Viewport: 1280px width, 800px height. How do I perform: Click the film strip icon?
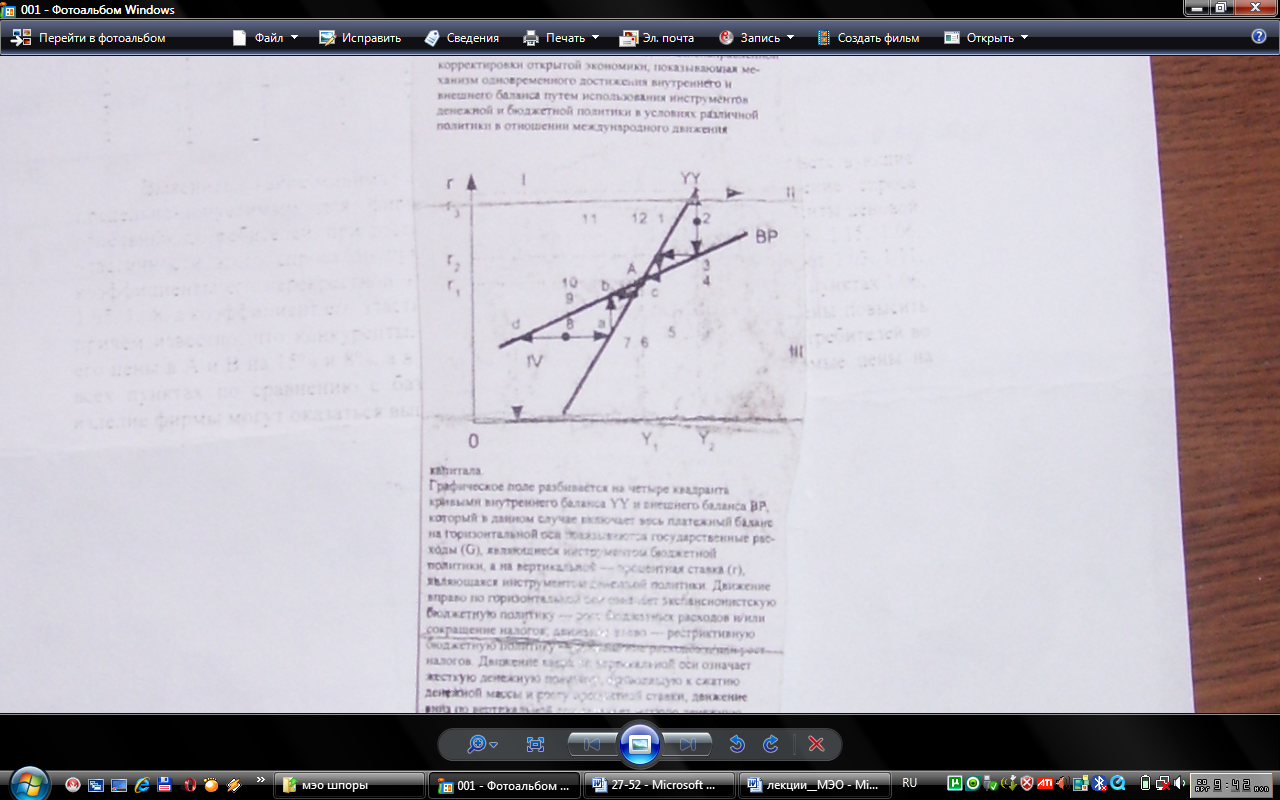(823, 38)
